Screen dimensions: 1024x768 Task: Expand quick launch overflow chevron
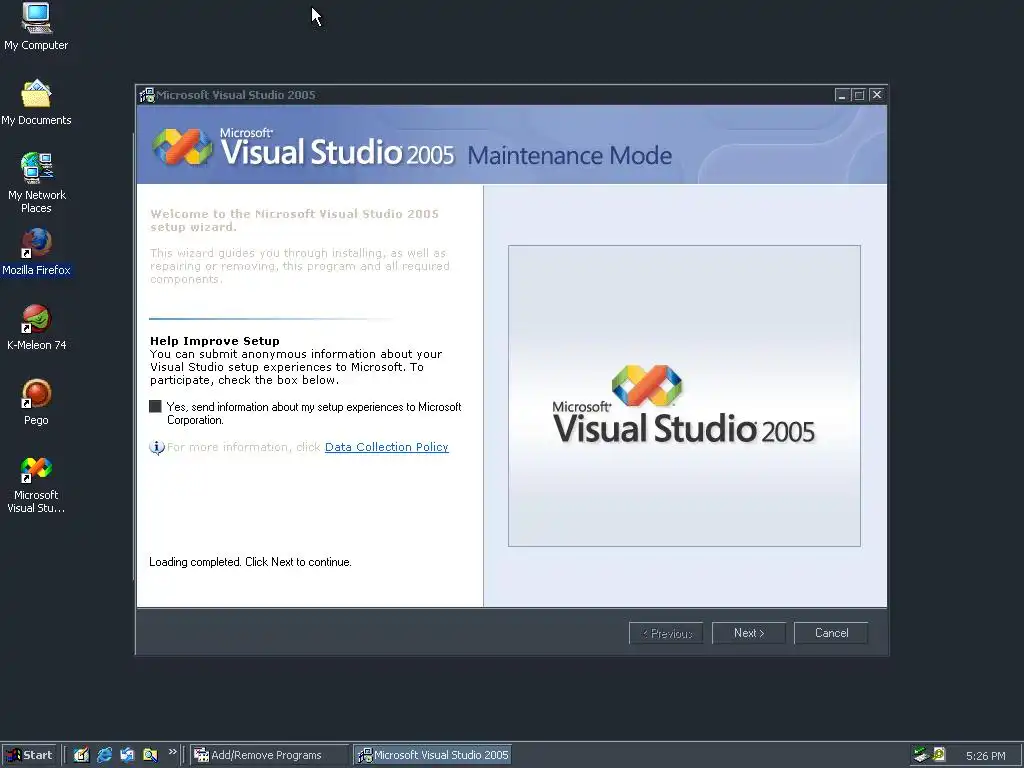pos(172,752)
